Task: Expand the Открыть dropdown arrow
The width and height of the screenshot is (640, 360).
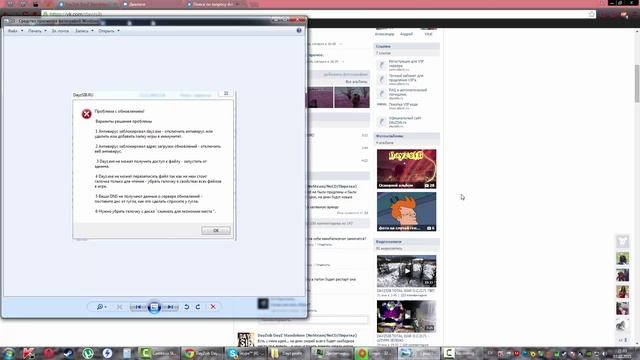Action: pos(118,31)
